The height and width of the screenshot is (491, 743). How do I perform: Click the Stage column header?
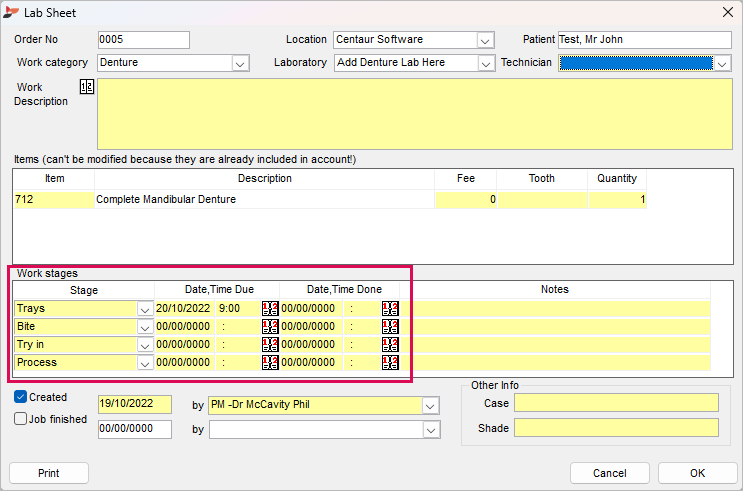(84, 290)
